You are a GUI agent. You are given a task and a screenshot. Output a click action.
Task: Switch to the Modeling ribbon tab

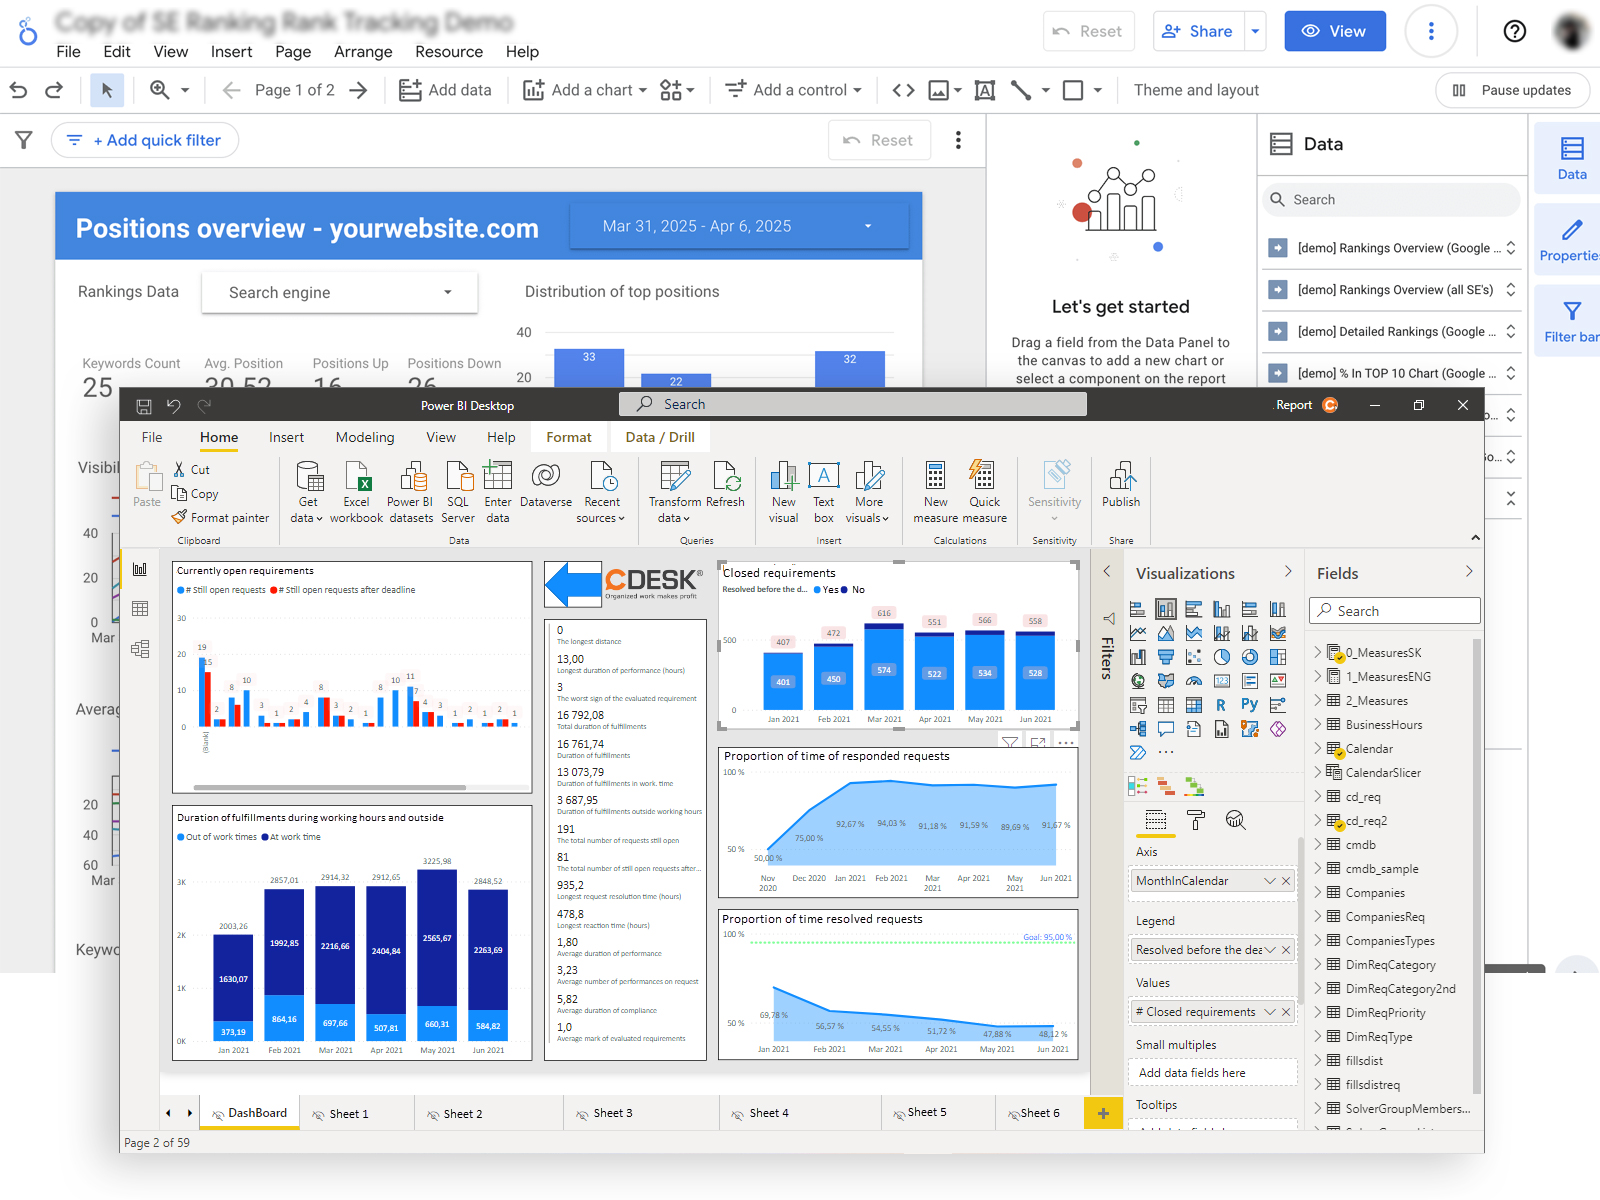pyautogui.click(x=364, y=437)
